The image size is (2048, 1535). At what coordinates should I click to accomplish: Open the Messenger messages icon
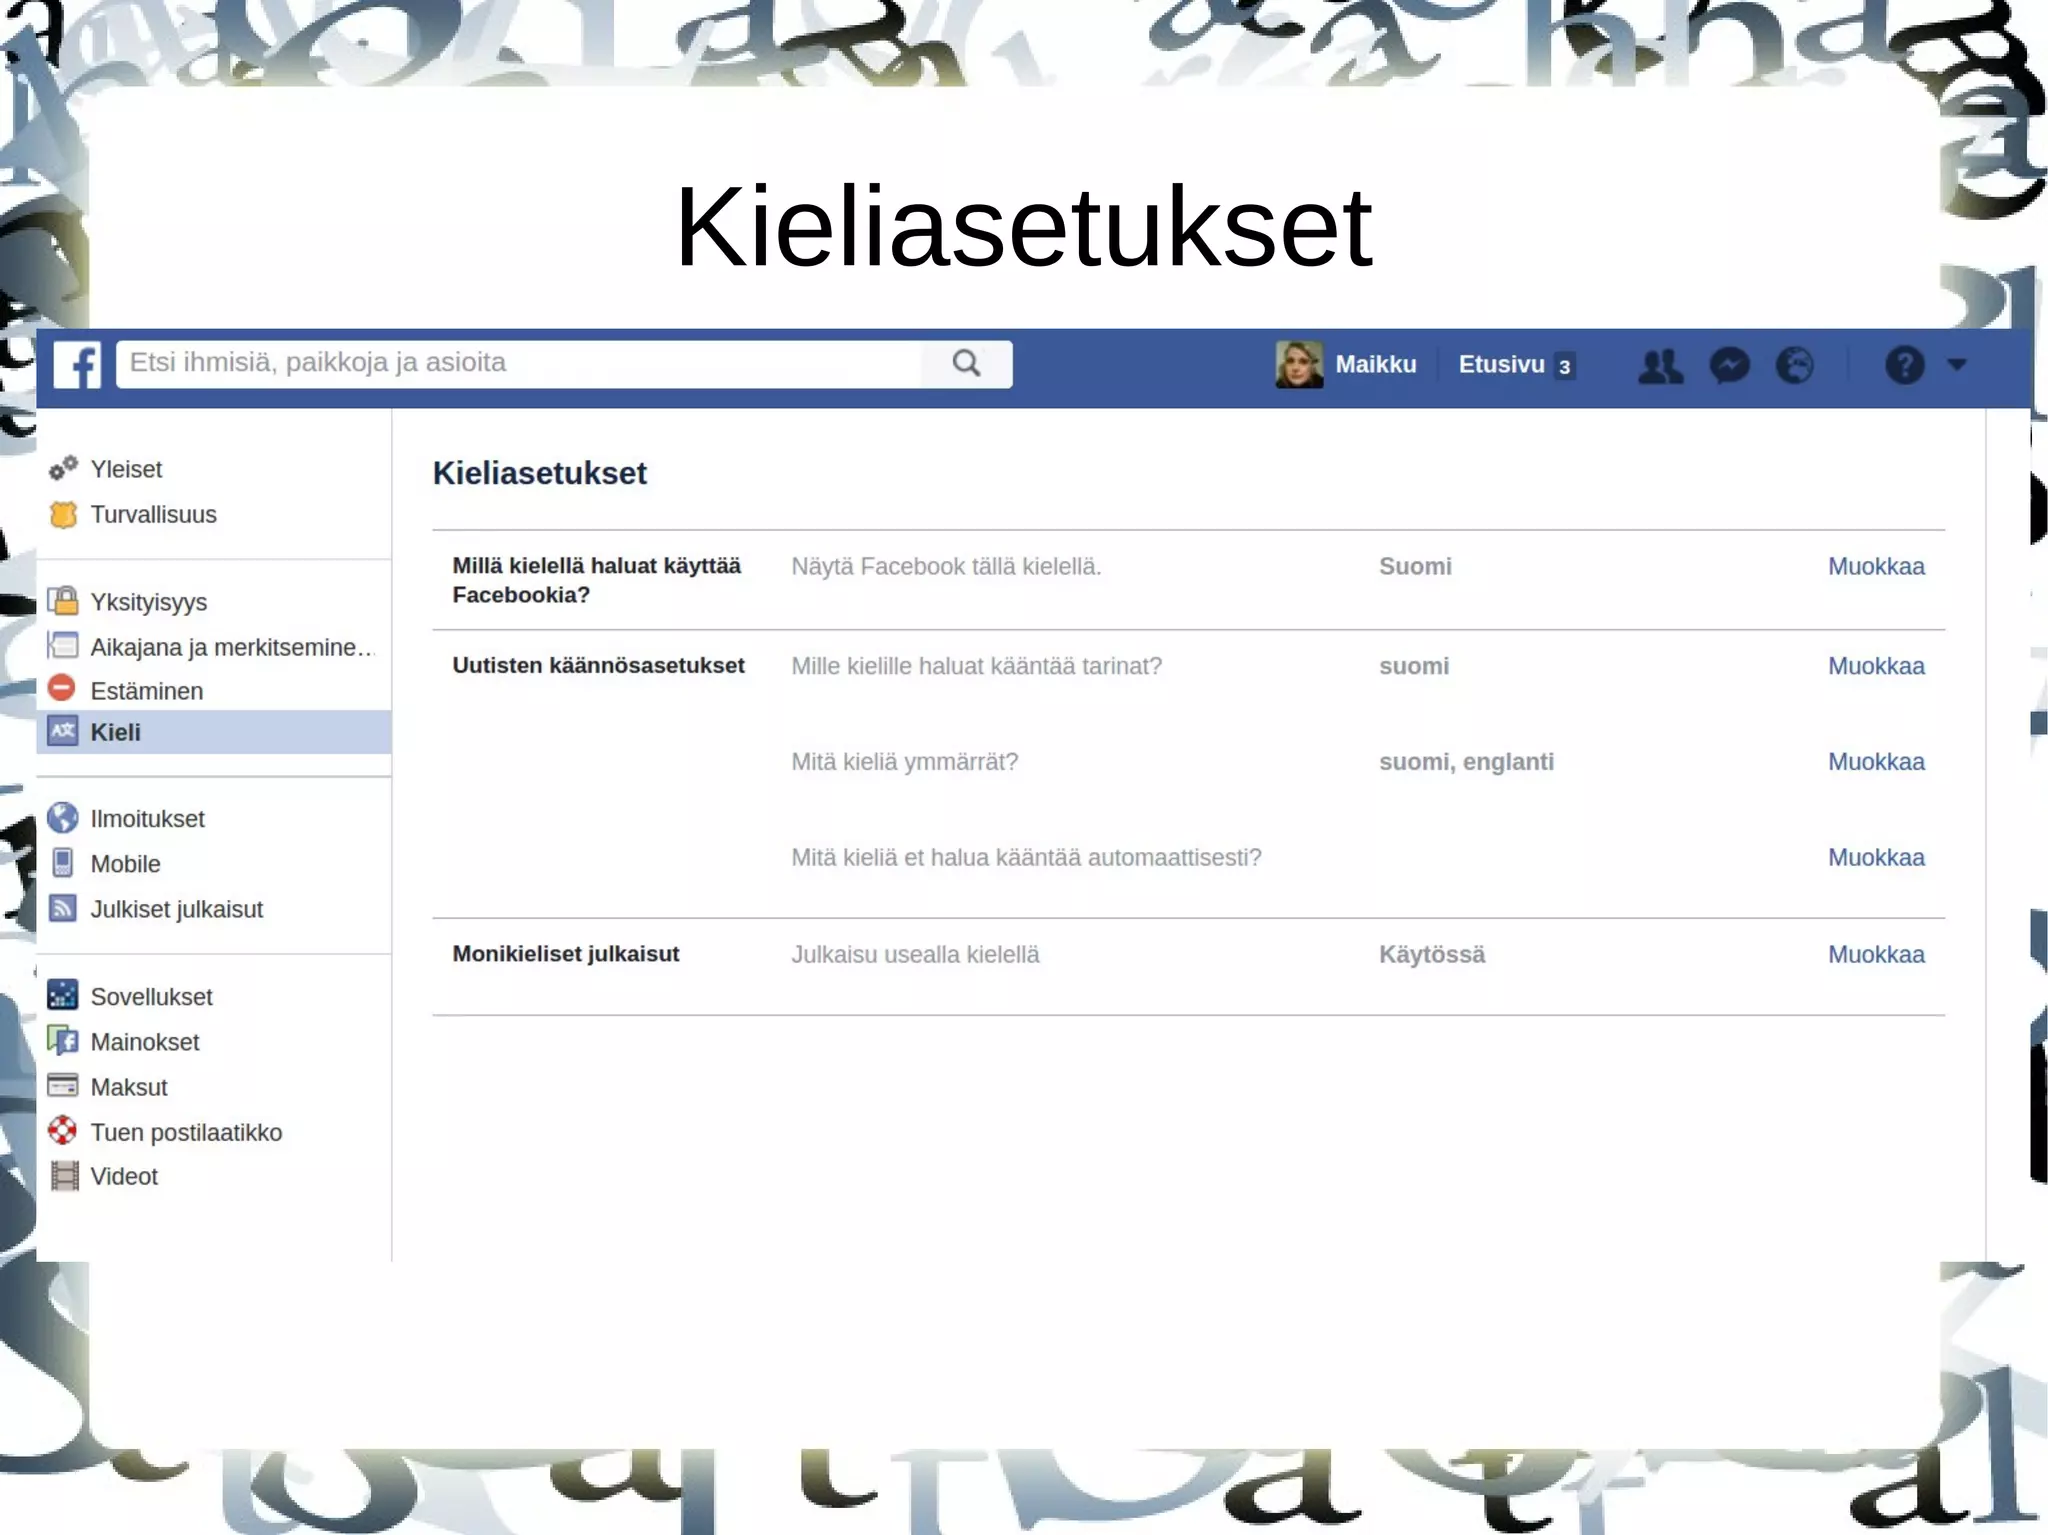pos(1729,365)
